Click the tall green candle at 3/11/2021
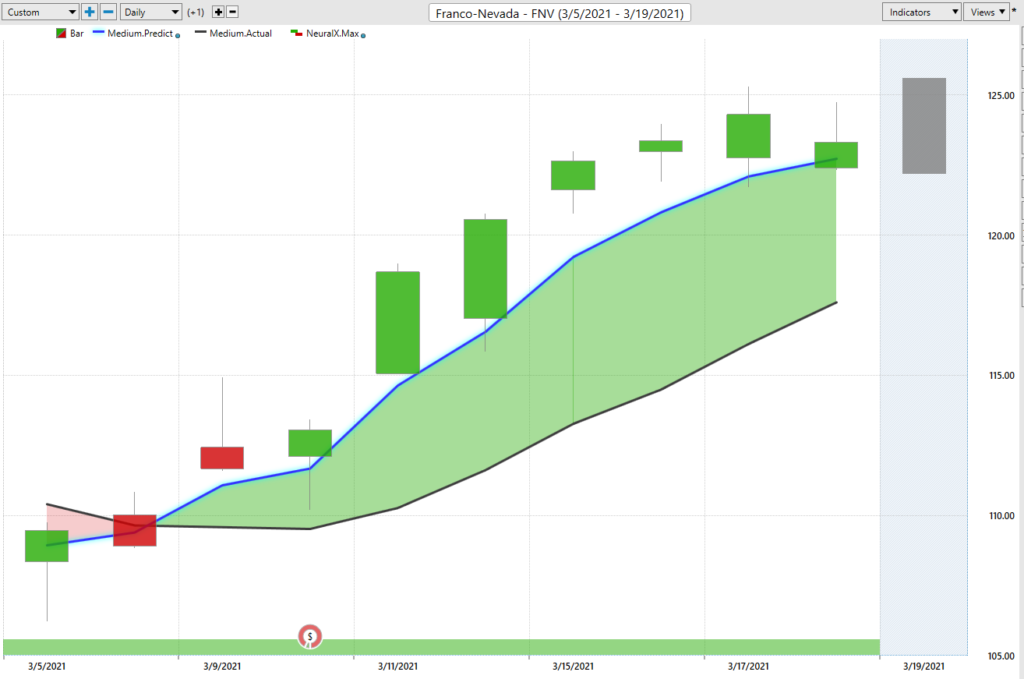Screen dimensions: 1024x679 [x=398, y=323]
